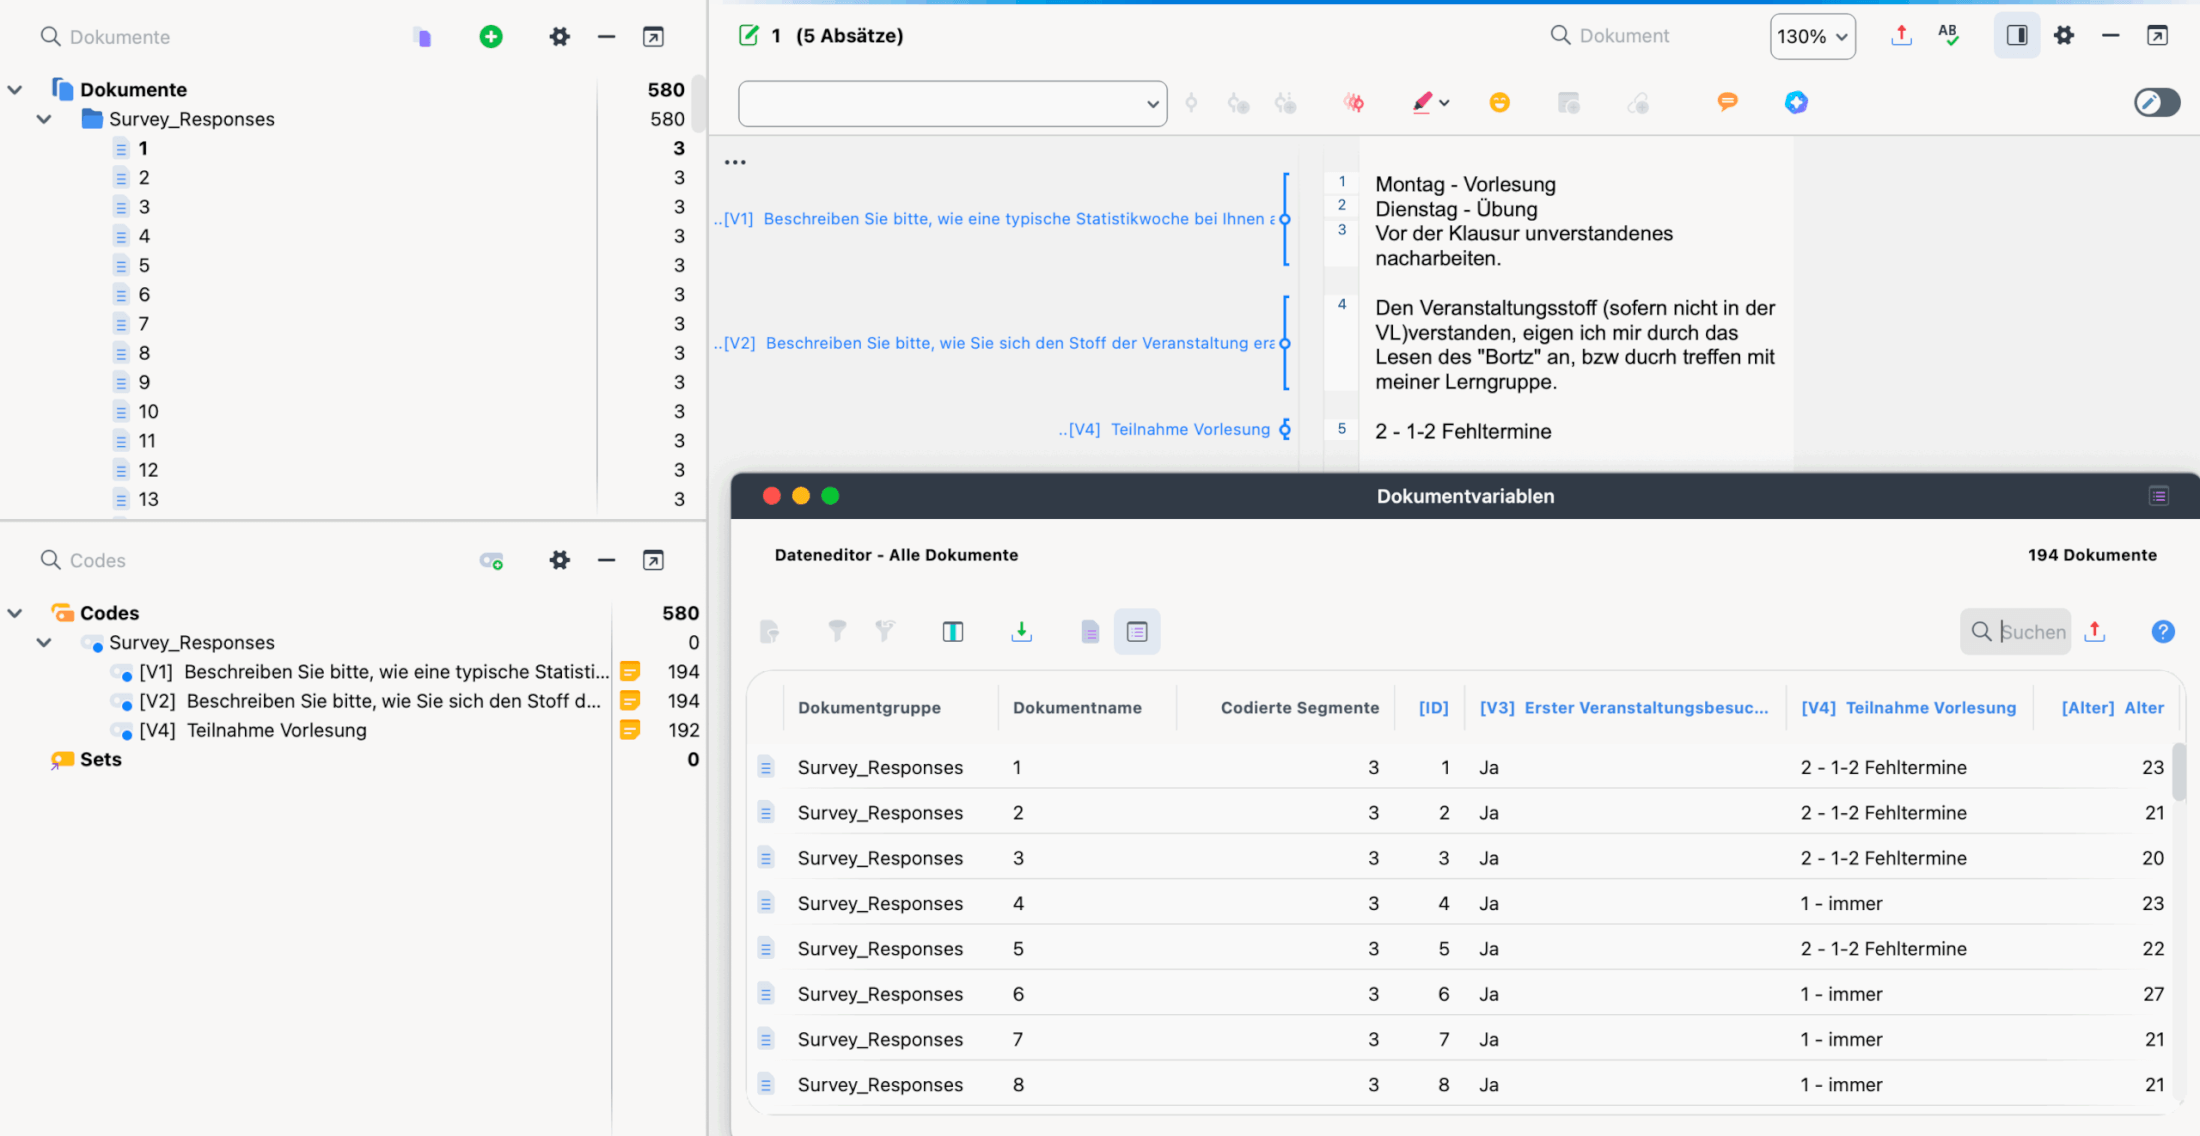Sort by [ID] column header
Screen dimensions: 2200x1136
click(x=1433, y=708)
